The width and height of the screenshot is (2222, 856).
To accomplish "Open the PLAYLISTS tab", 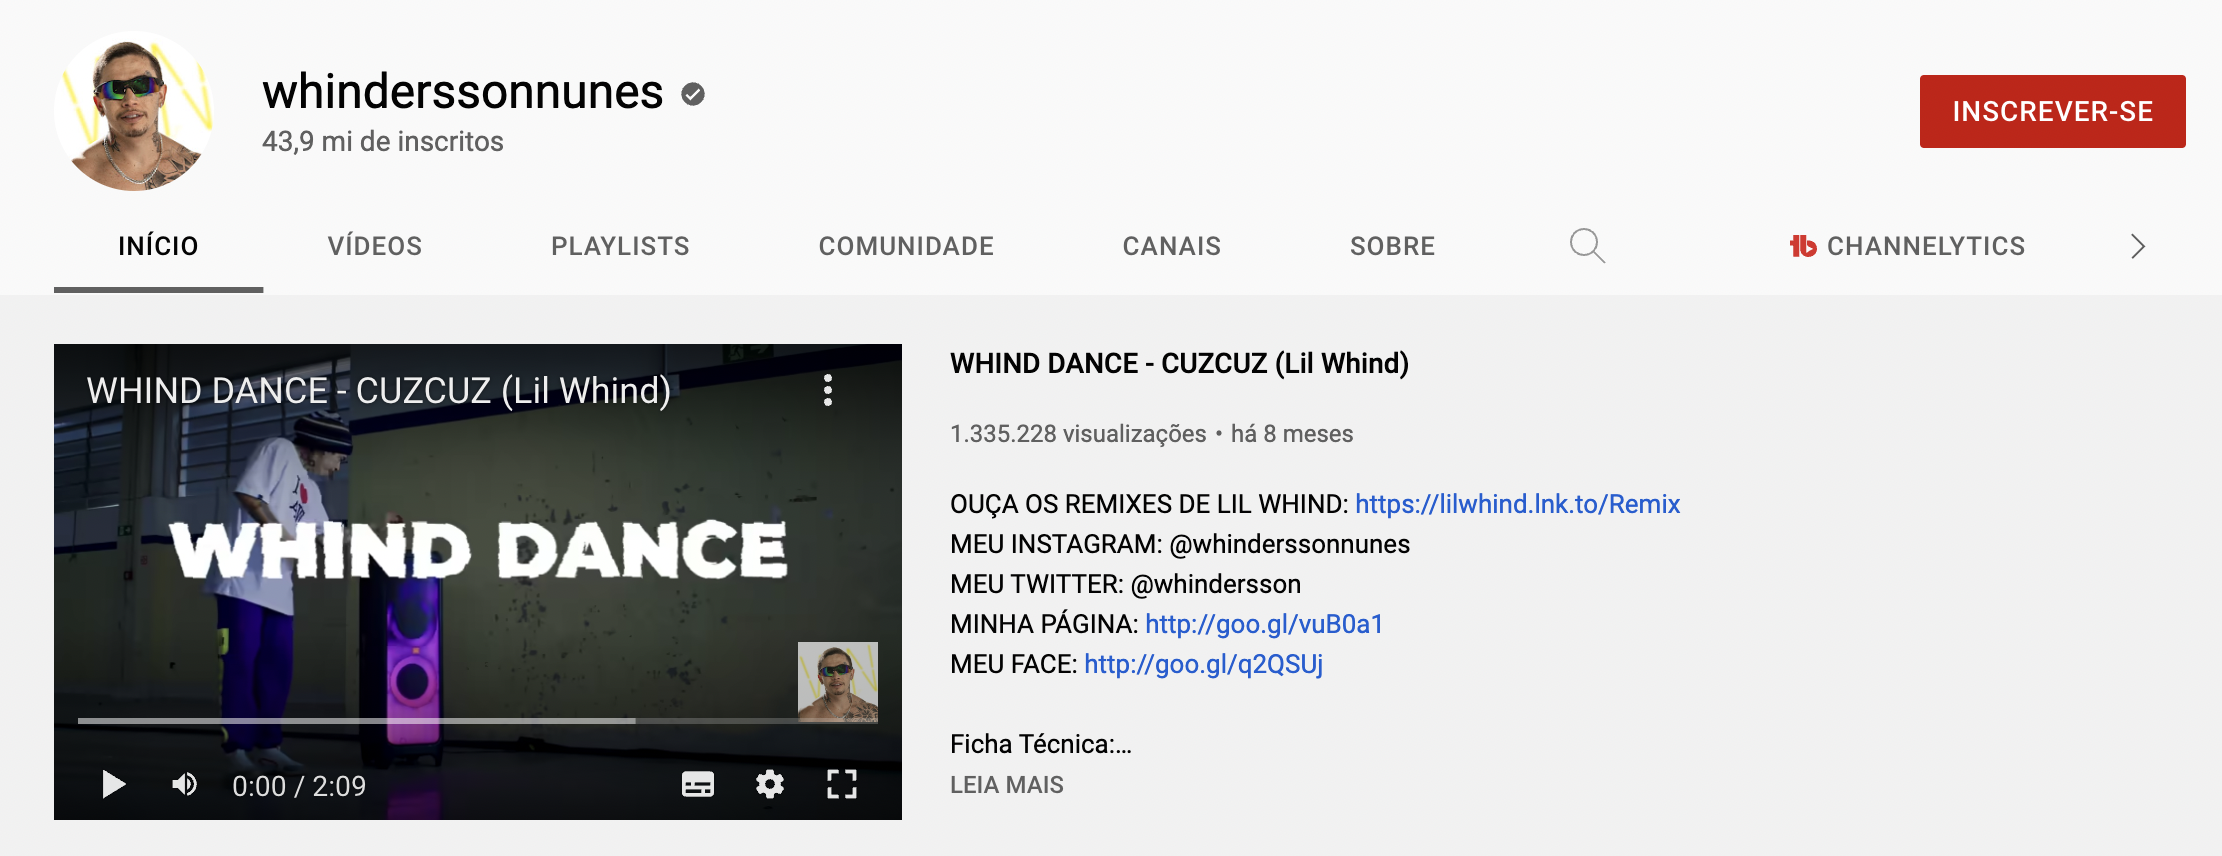I will coord(620,246).
